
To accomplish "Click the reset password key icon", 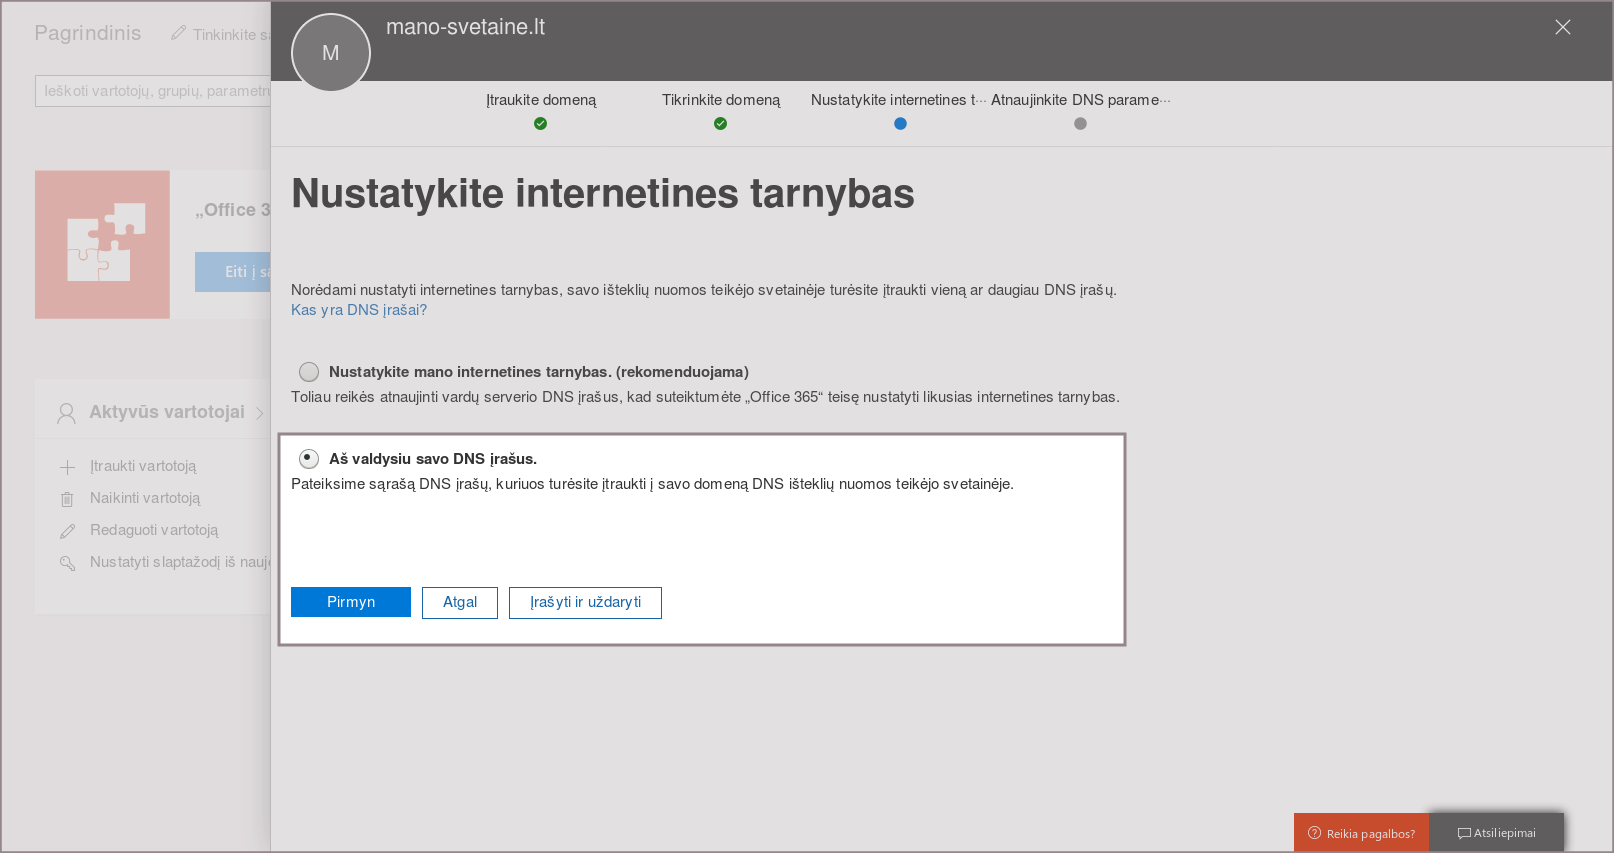I will tap(67, 563).
